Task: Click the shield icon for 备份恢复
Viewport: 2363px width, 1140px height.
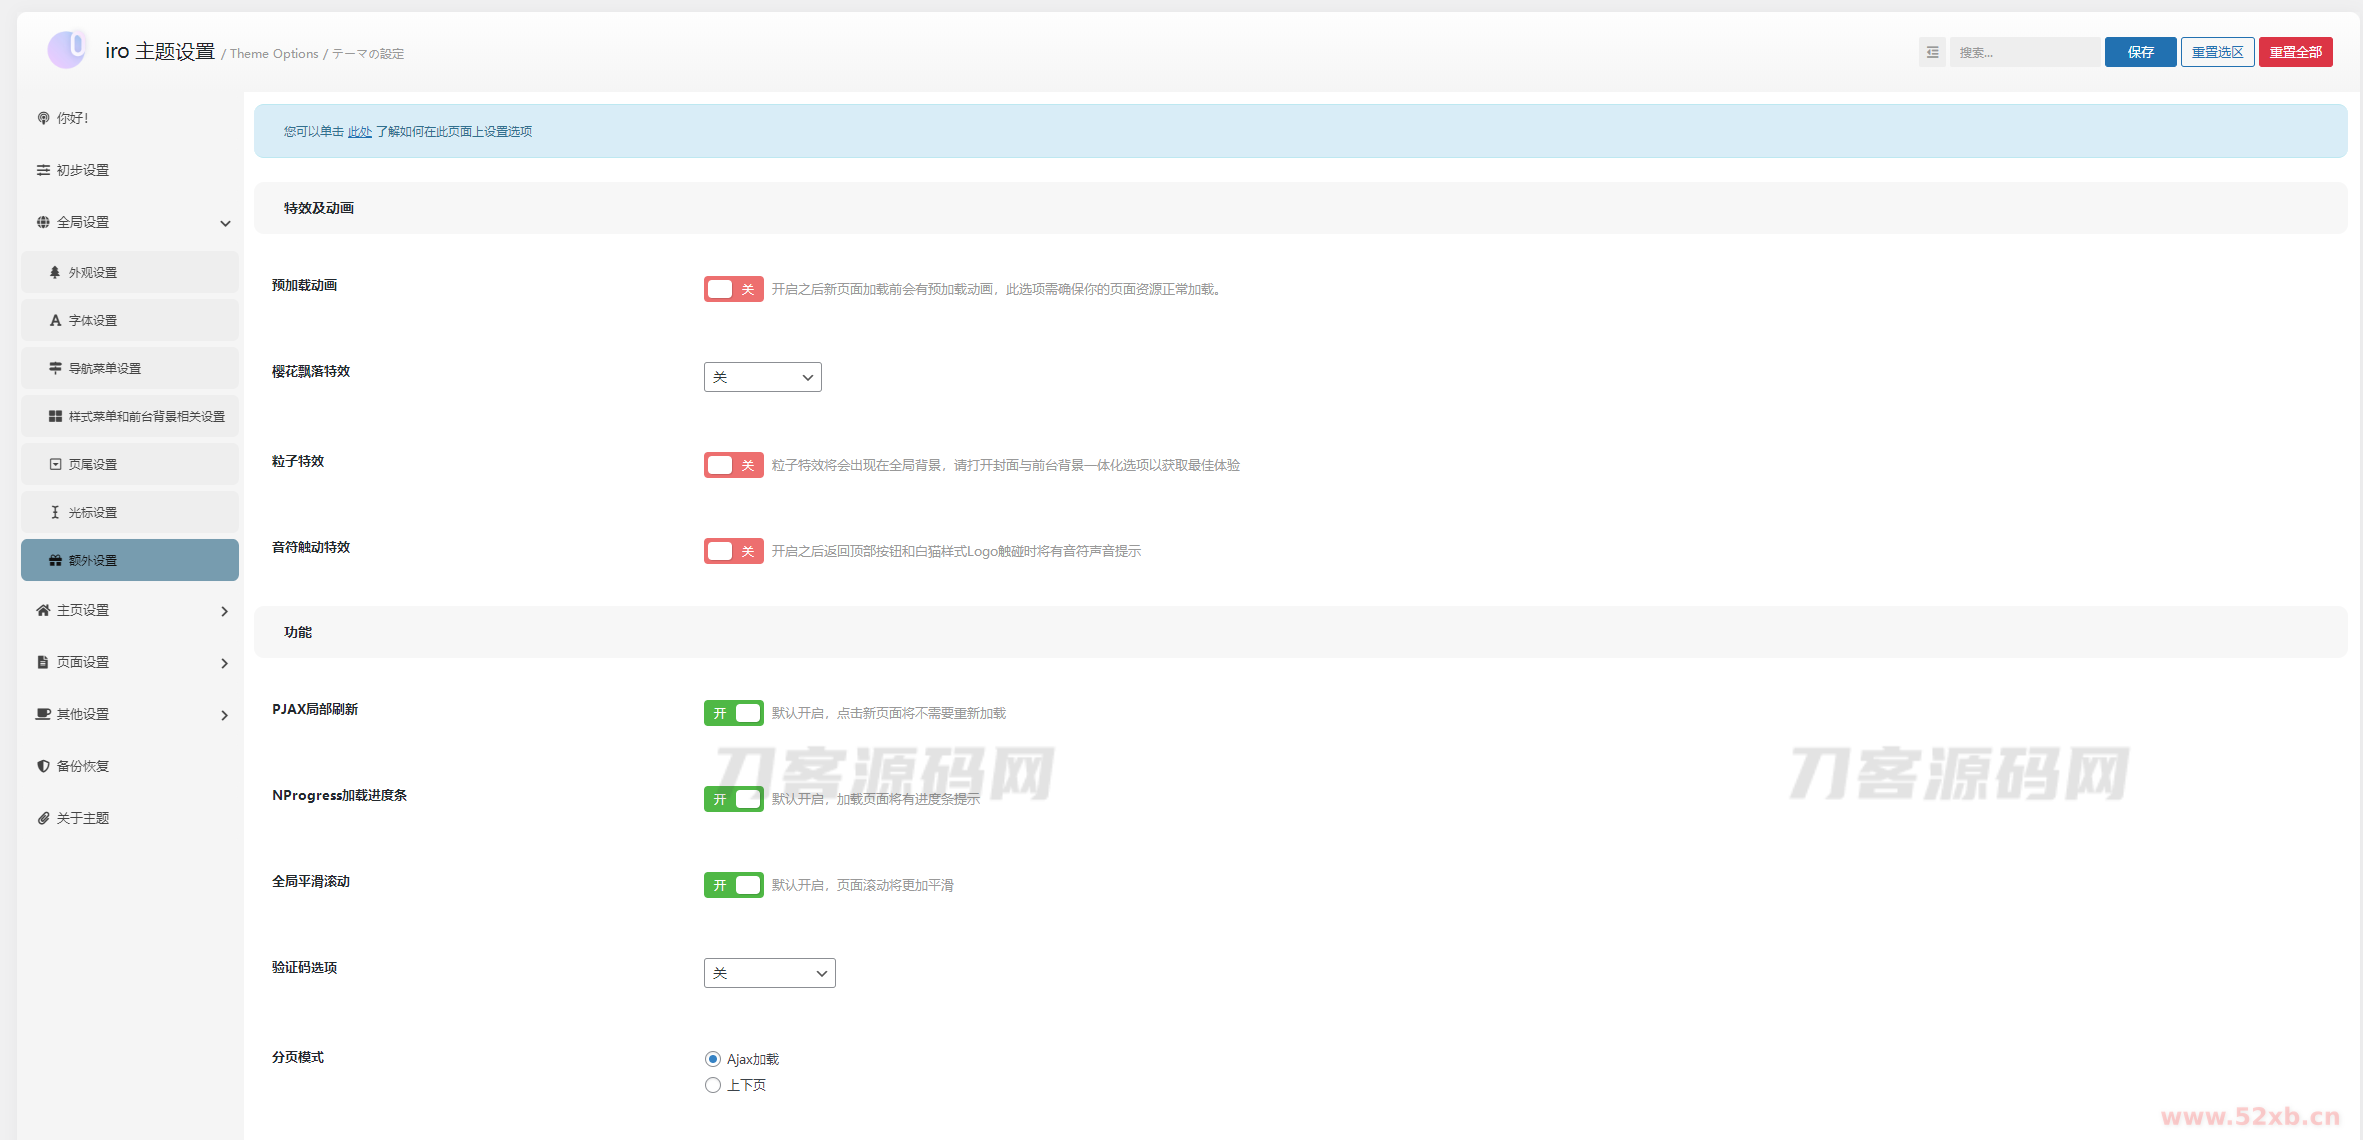Action: (43, 766)
